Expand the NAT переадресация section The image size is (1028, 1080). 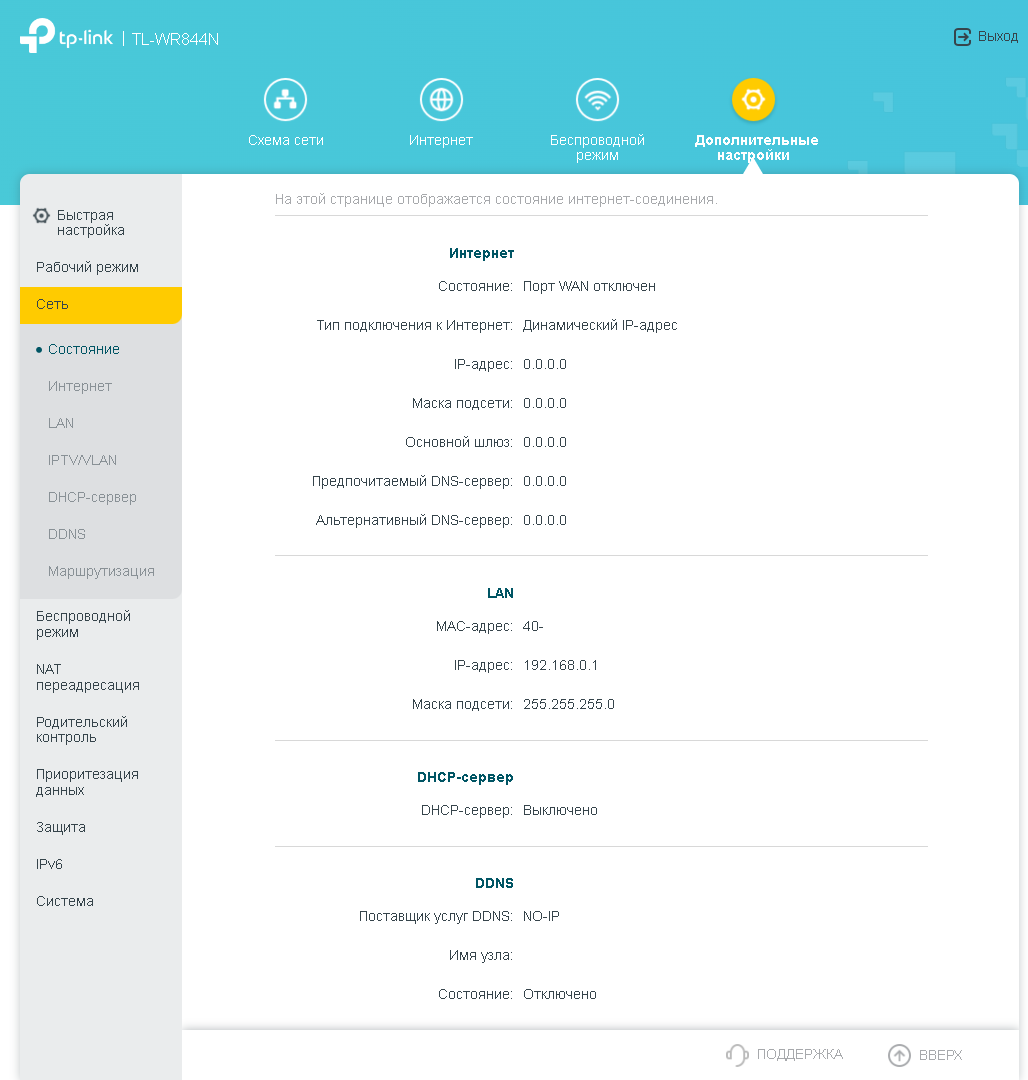coord(88,677)
